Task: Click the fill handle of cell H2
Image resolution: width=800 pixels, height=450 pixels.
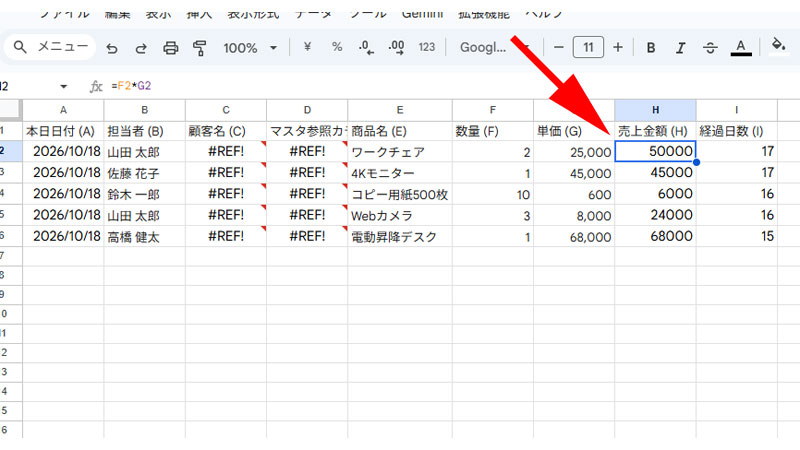Action: pyautogui.click(x=696, y=162)
